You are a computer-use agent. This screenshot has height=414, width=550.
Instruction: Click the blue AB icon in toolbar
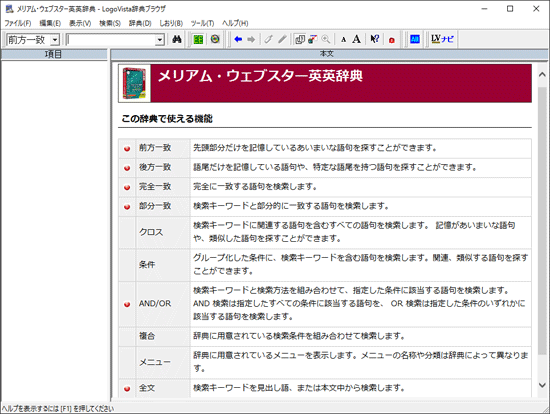point(415,39)
